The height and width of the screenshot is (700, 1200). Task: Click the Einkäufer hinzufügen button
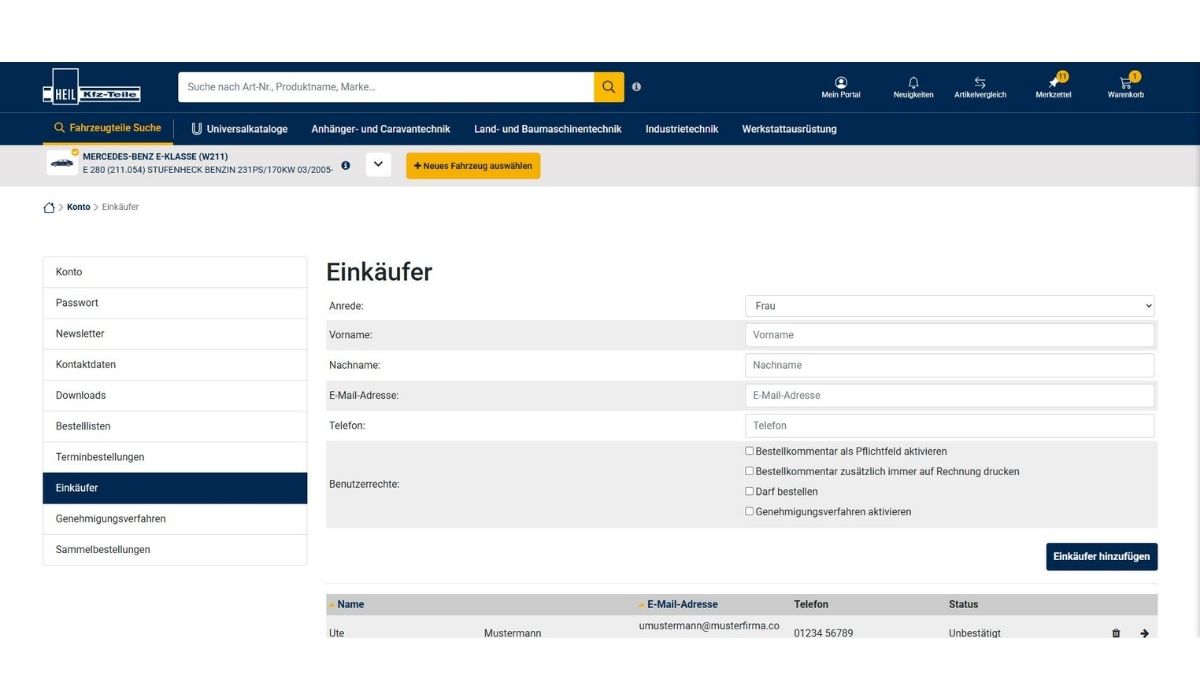1101,557
